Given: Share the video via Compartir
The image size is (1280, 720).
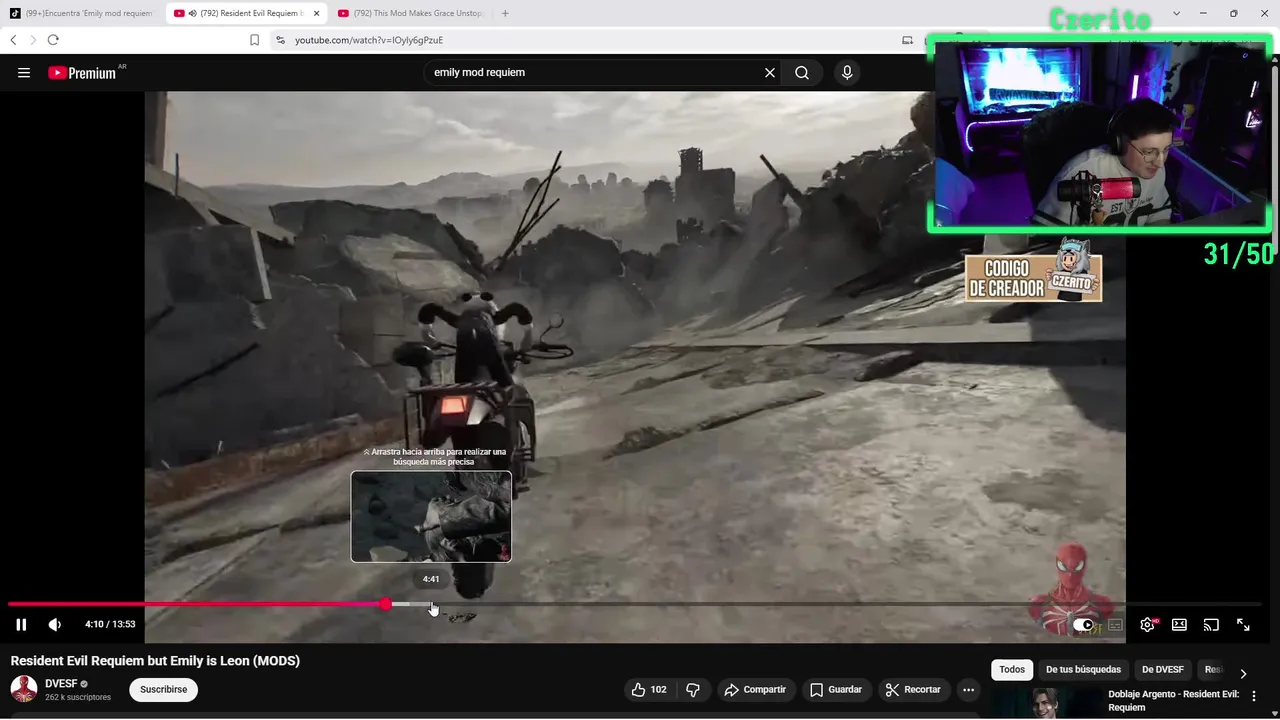Looking at the screenshot, I should click(755, 690).
